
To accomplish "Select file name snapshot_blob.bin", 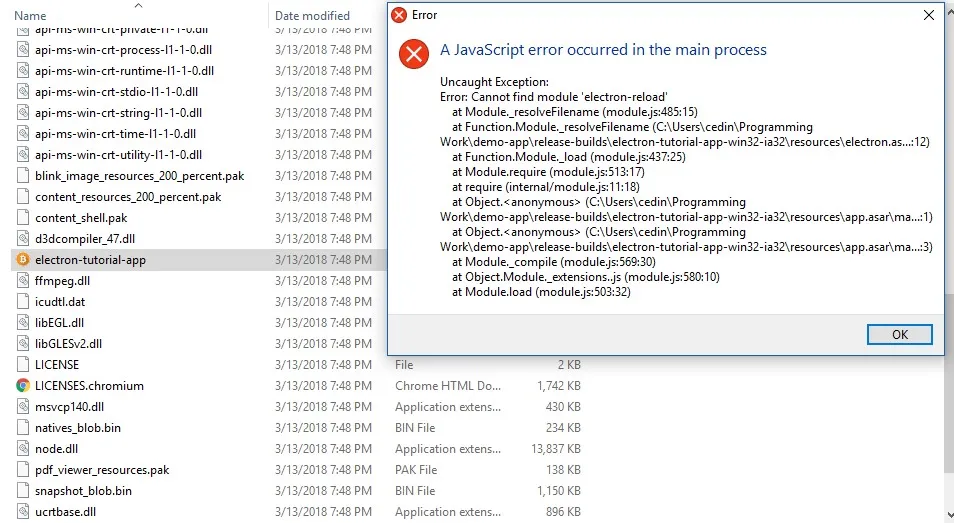I will (x=83, y=491).
